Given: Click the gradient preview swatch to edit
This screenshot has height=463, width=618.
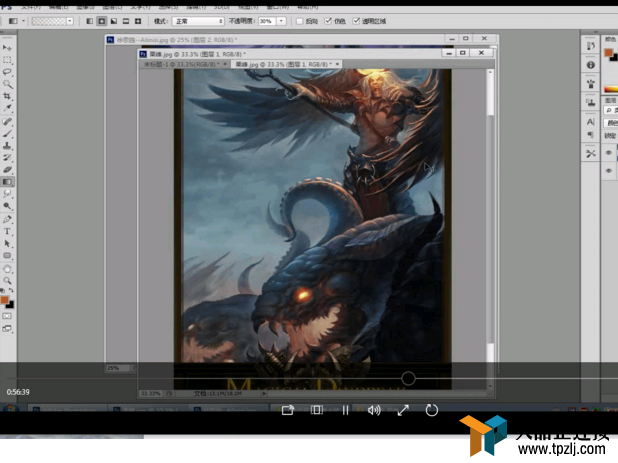Looking at the screenshot, I should pyautogui.click(x=49, y=21).
